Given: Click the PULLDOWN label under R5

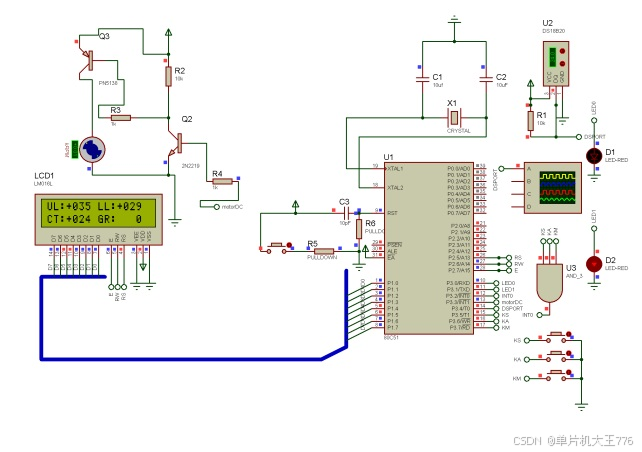Looking at the screenshot, I should point(322,258).
